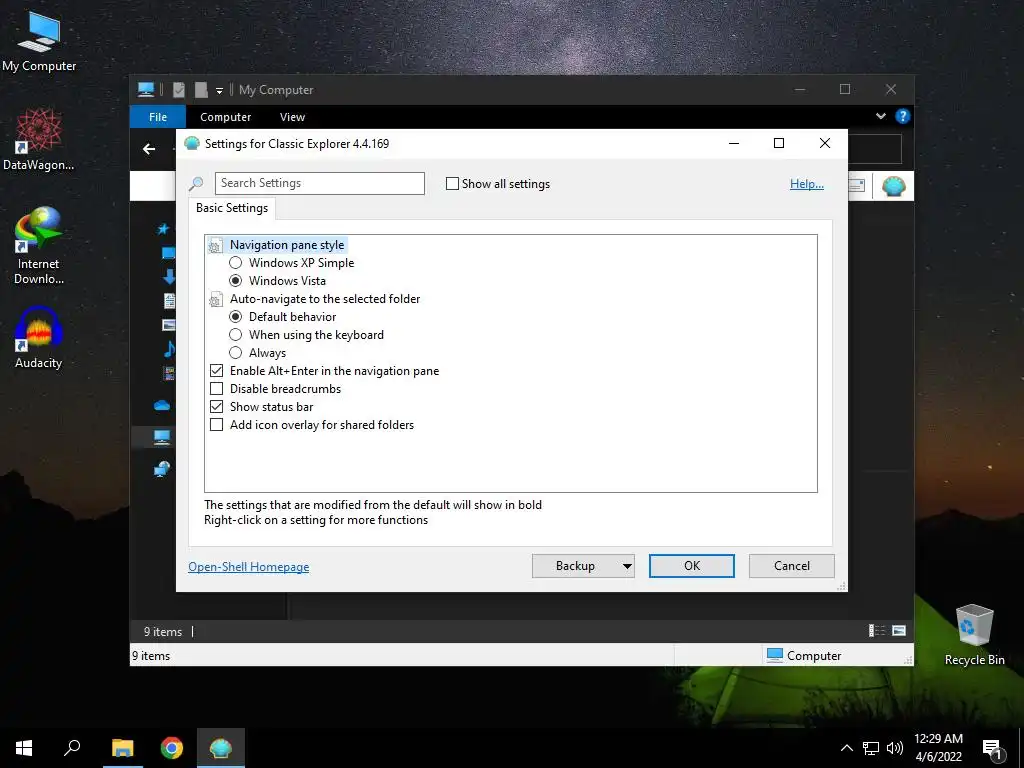Launch Internet Download Manager desktop icon
Image resolution: width=1024 pixels, height=768 pixels.
click(39, 246)
